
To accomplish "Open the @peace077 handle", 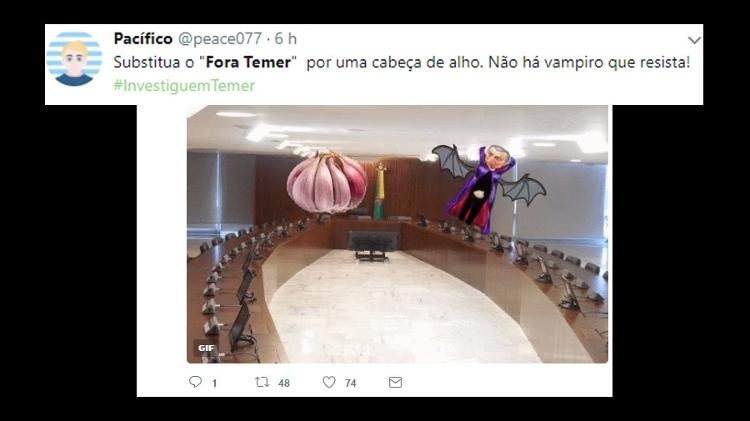I will click(220, 38).
